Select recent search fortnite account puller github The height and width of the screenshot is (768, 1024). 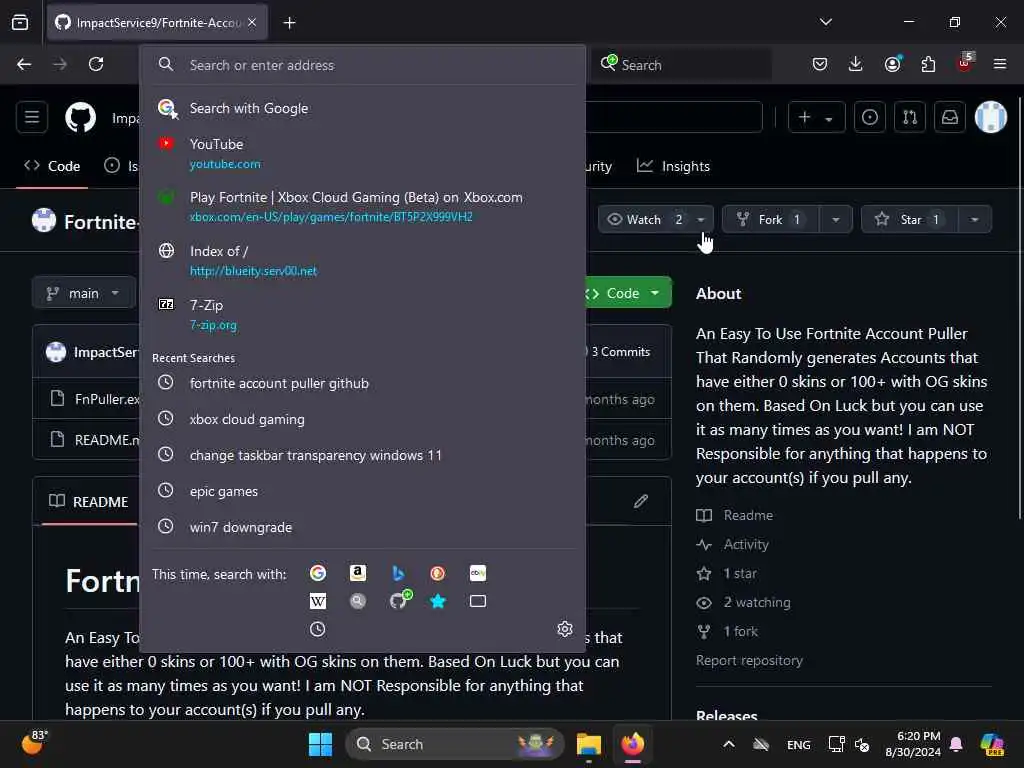click(363, 383)
